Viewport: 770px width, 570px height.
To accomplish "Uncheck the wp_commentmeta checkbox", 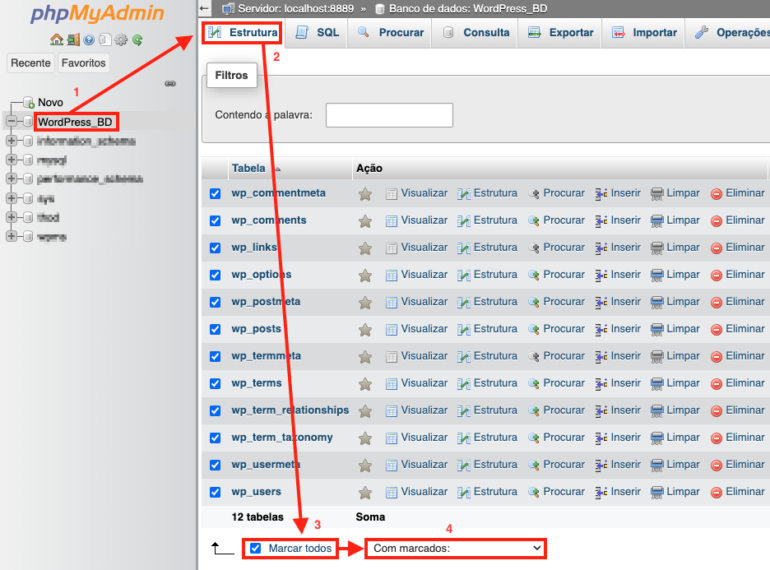I will coord(215,193).
